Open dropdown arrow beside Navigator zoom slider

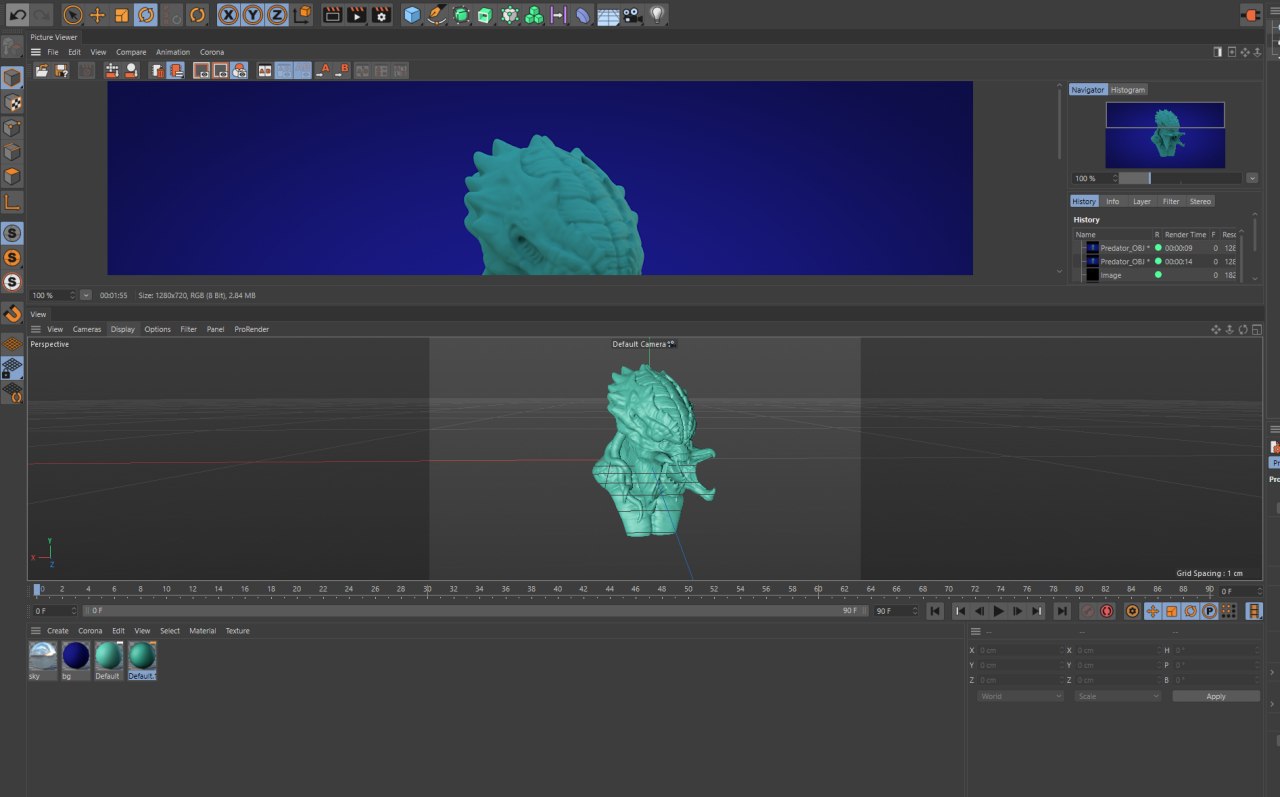point(1252,178)
